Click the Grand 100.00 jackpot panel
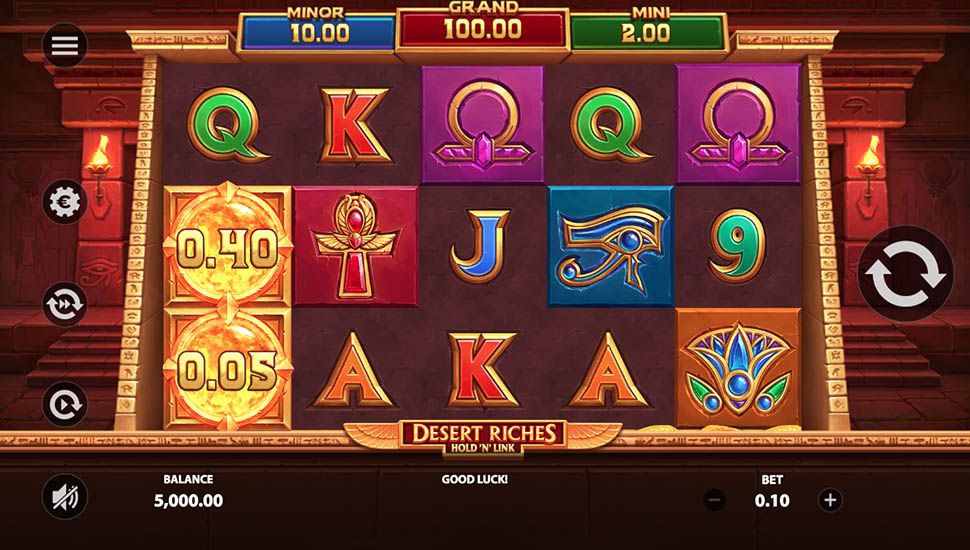 point(483,28)
